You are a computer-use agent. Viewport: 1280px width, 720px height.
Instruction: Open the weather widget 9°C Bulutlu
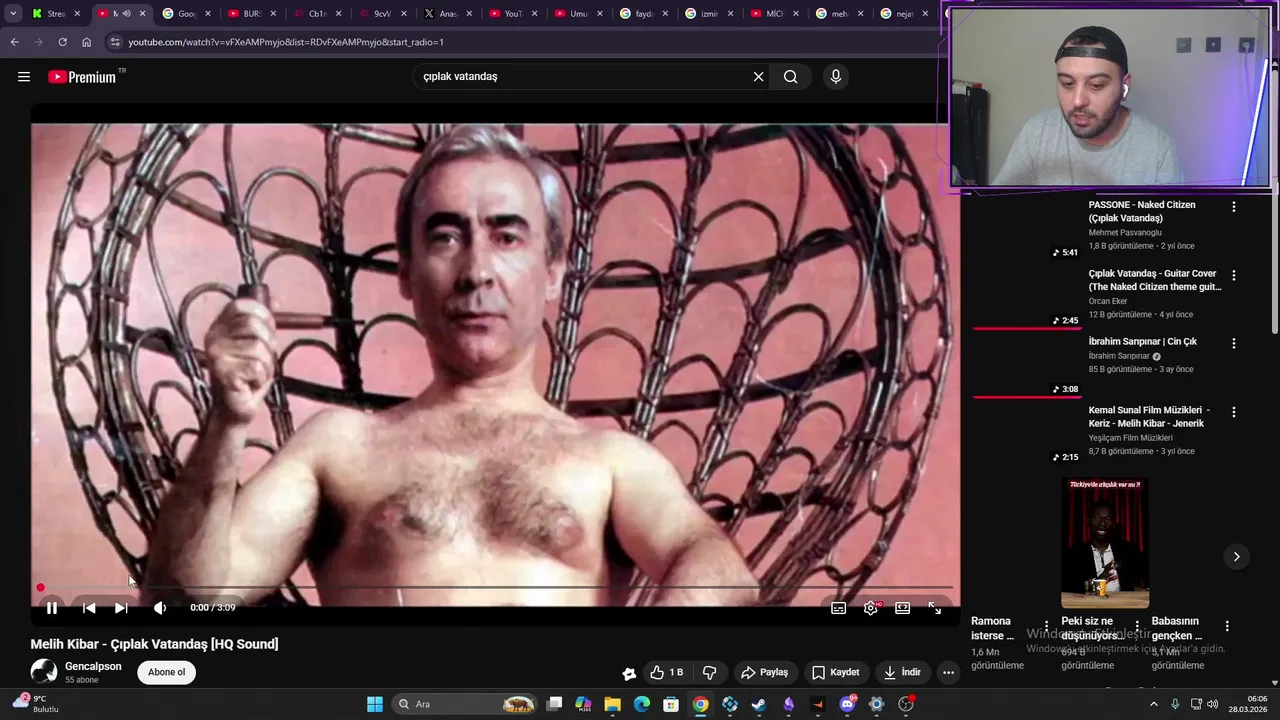tap(36, 704)
